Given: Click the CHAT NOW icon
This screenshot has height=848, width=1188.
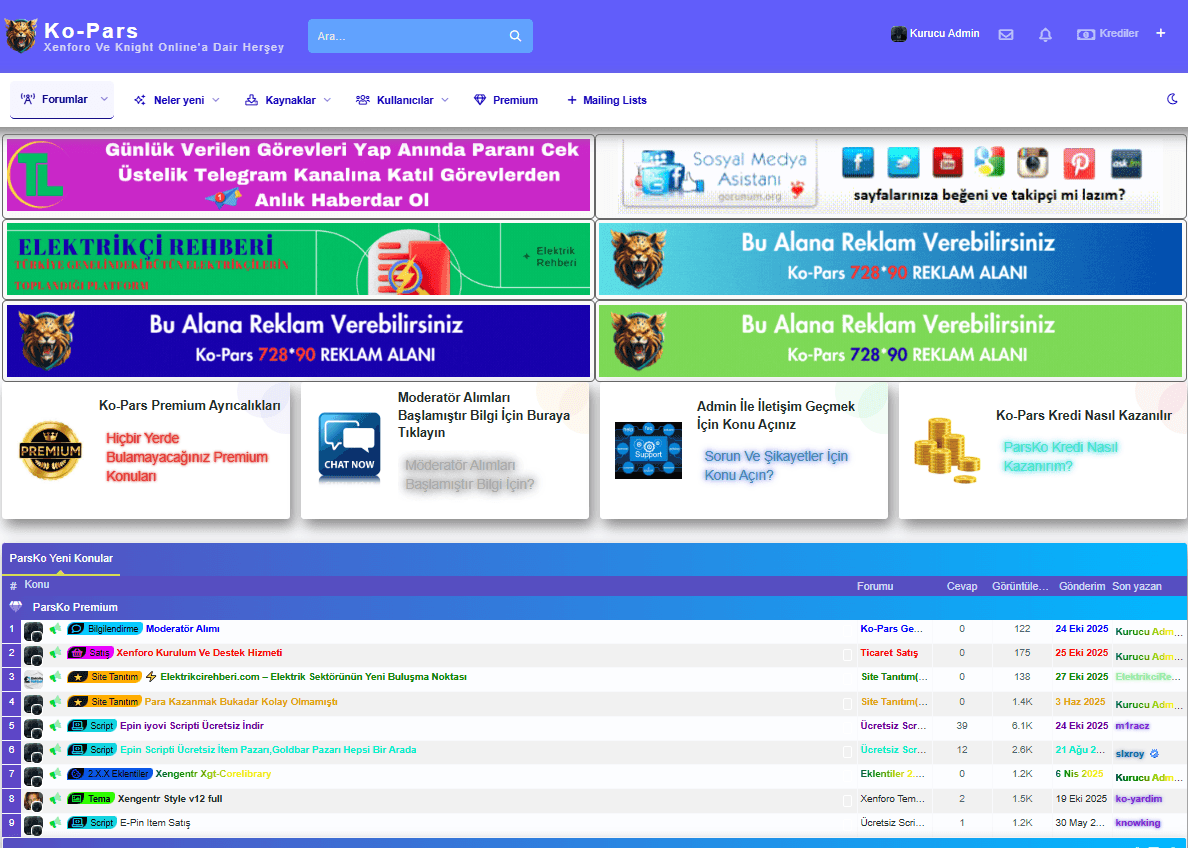Looking at the screenshot, I should pos(349,446).
